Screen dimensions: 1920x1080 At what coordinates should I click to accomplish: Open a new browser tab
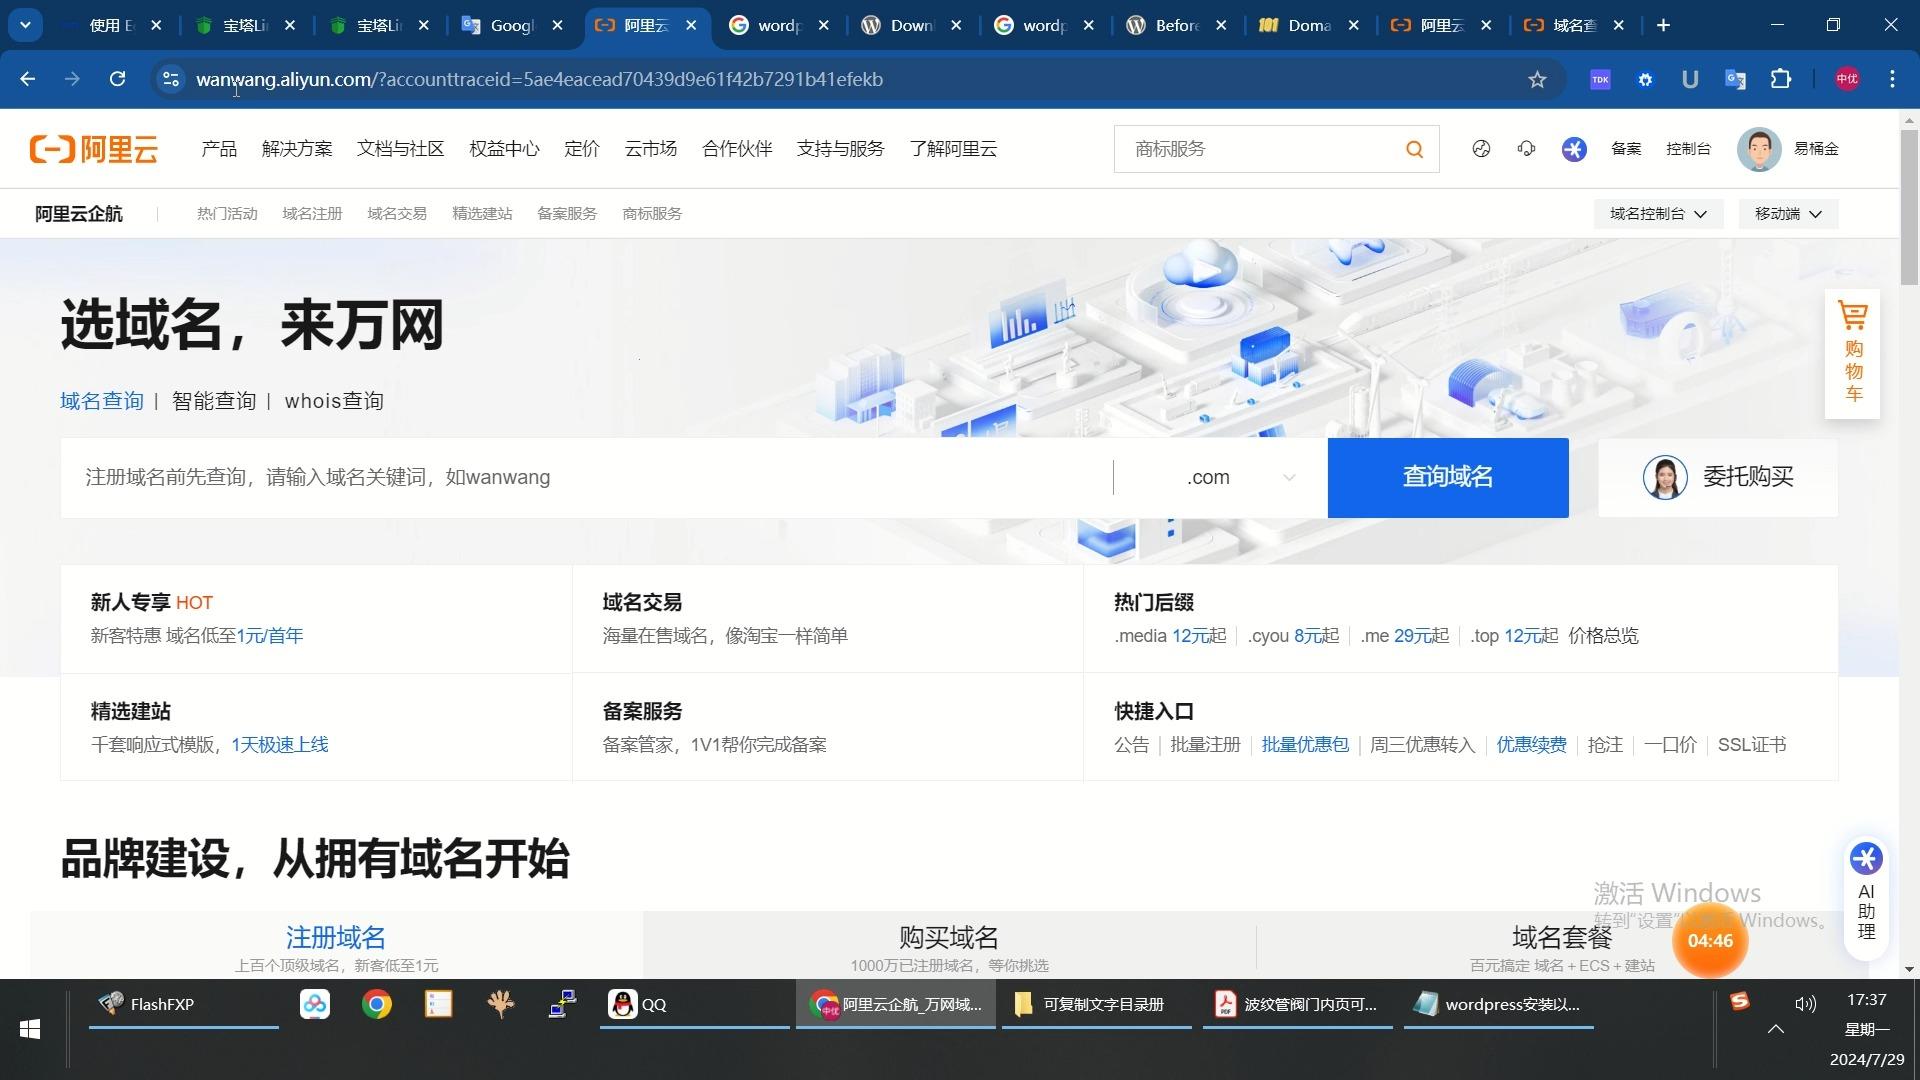point(1663,25)
